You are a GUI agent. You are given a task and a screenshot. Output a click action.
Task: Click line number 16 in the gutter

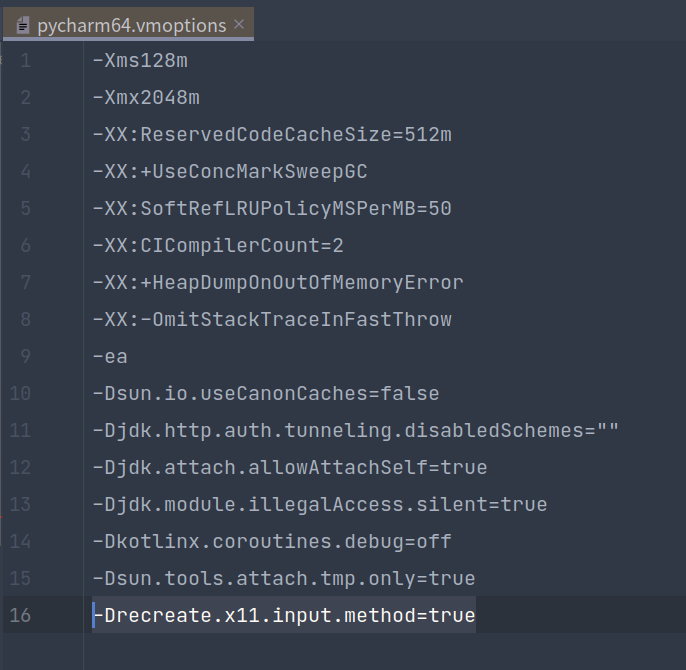point(20,615)
